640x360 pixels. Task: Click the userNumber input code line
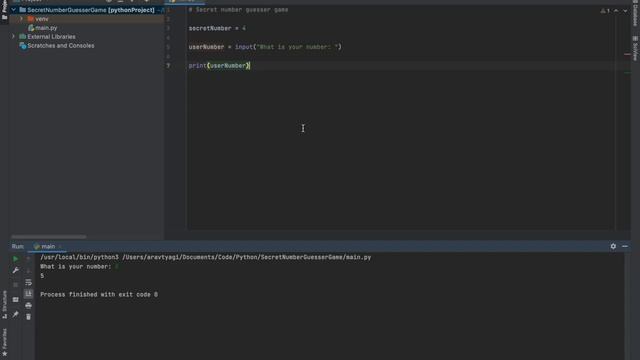tap(265, 47)
